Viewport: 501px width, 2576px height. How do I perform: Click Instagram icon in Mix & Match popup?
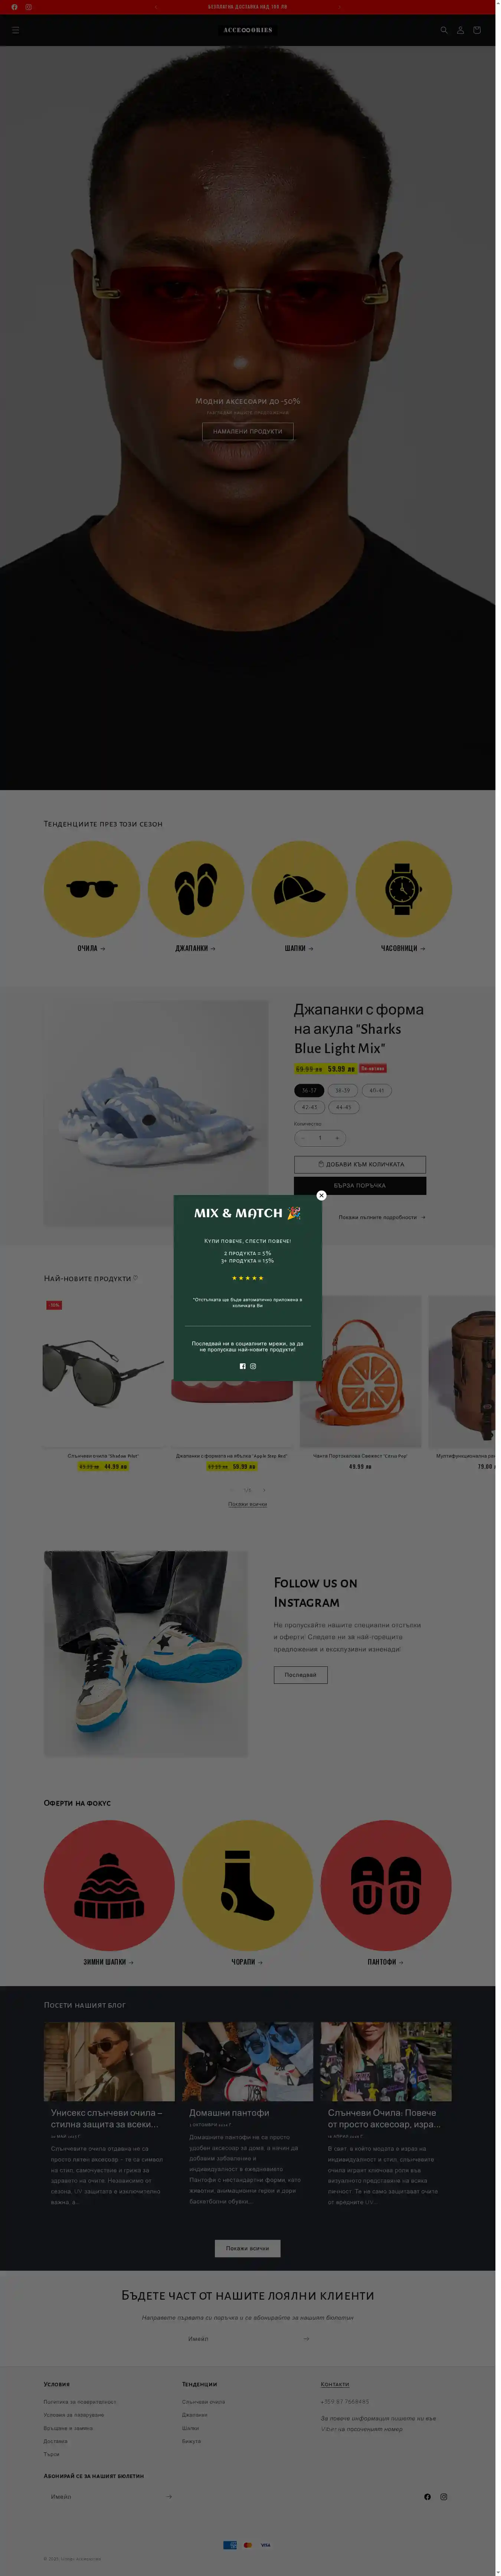tap(253, 1365)
